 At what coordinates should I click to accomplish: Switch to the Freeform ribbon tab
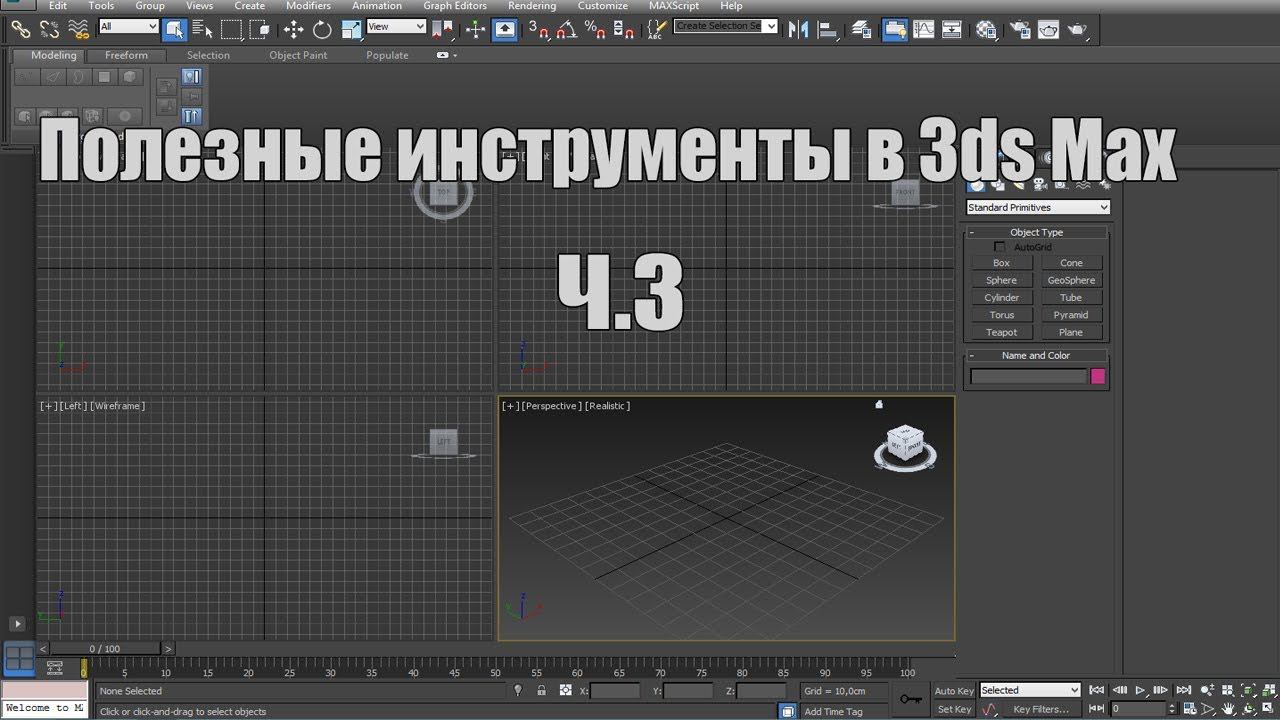pyautogui.click(x=126, y=55)
